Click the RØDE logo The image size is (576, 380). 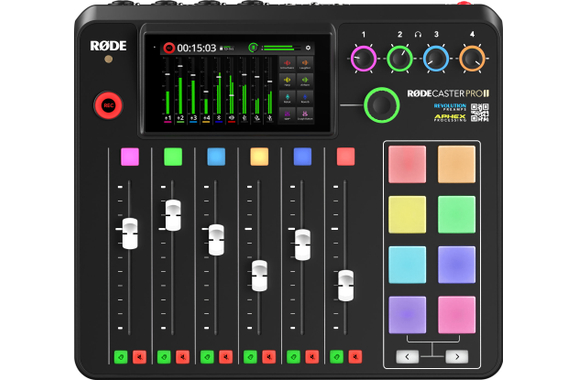(x=108, y=46)
